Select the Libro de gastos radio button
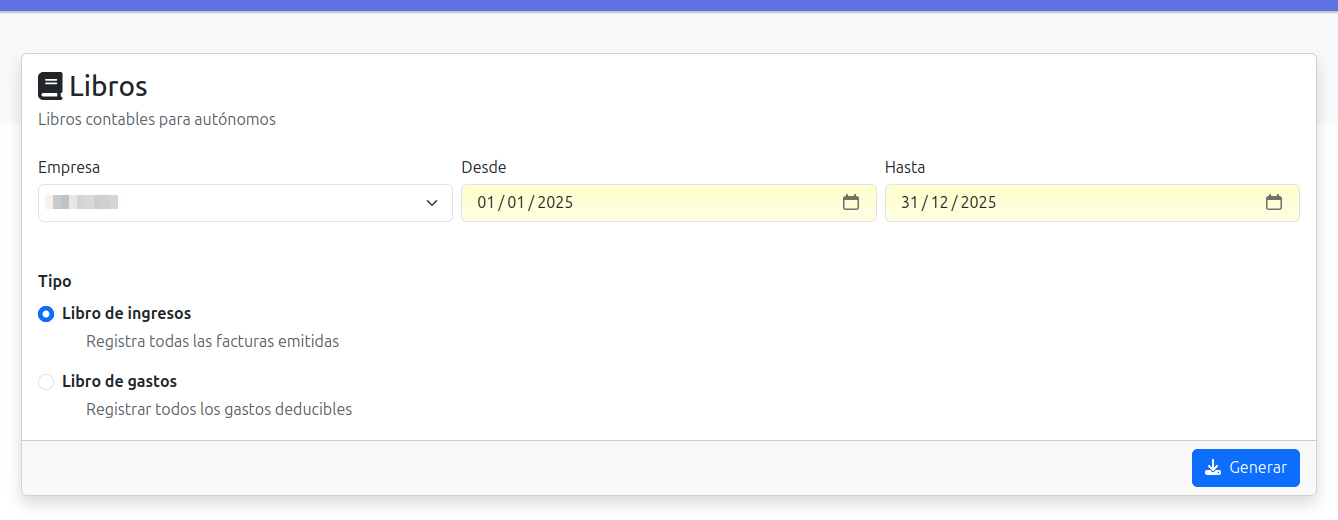The width and height of the screenshot is (1338, 520). coord(46,382)
